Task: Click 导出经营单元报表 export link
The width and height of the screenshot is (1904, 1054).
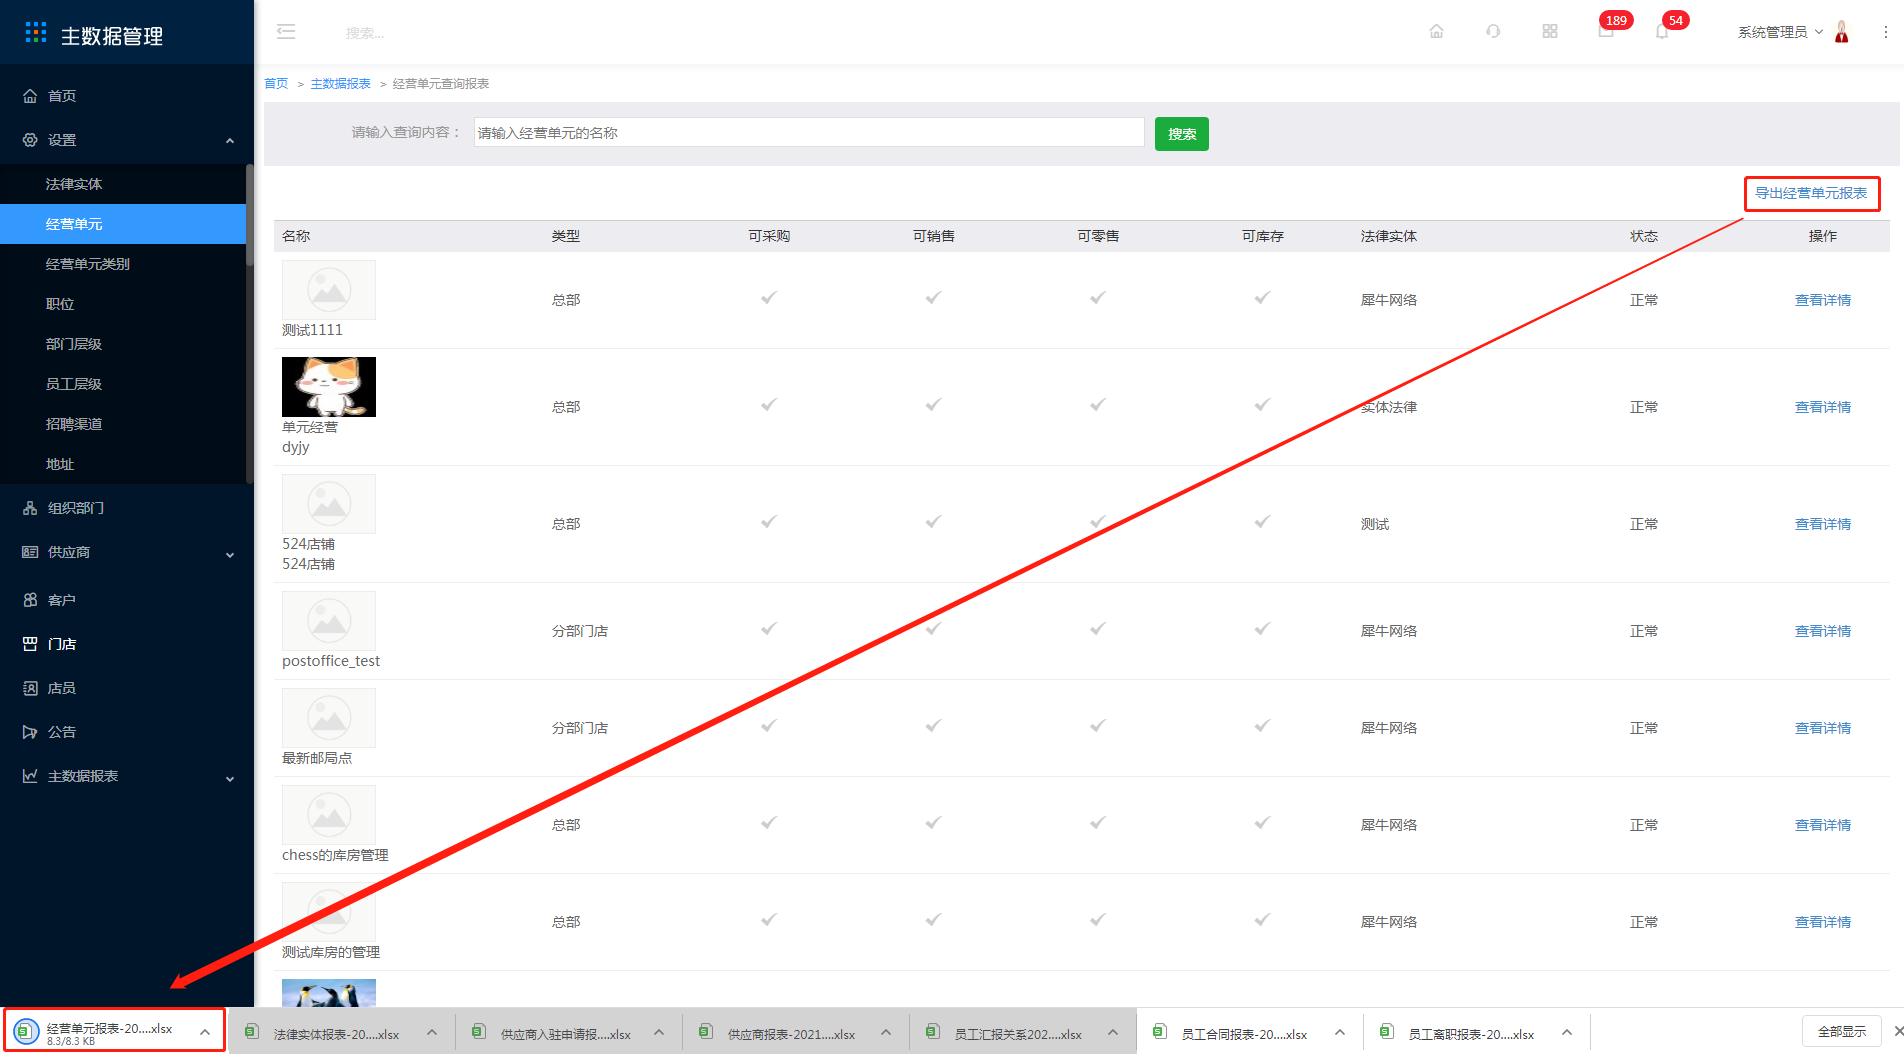Action: click(1811, 193)
